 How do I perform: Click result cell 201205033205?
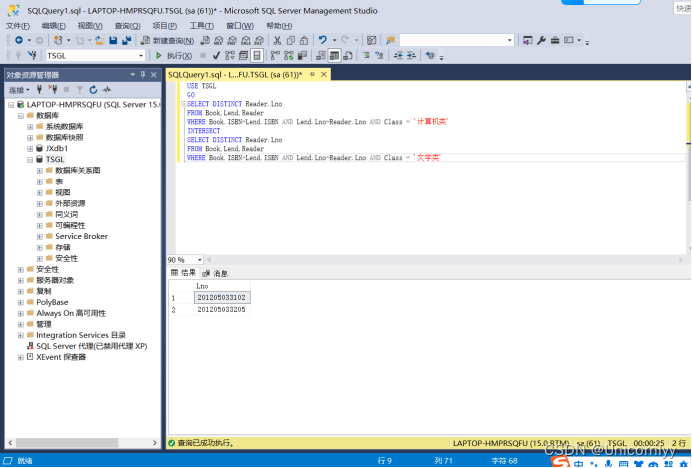[x=222, y=309]
